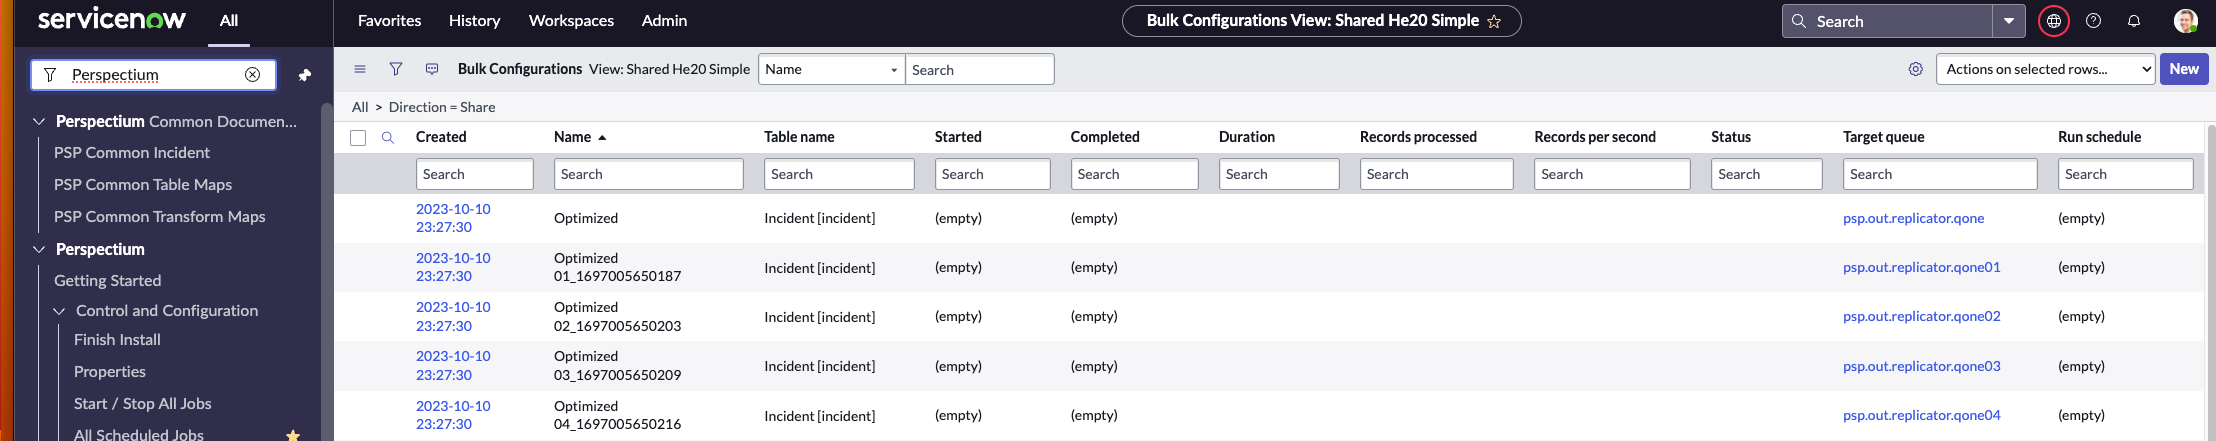The height and width of the screenshot is (441, 2216).
Task: Click the Completed column search box
Action: pos(1134,174)
